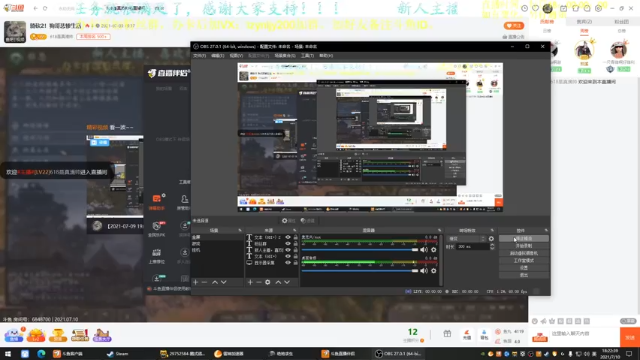640x360 pixels.
Task: Open 工具(T) menu in OBS
Action: click(307, 56)
